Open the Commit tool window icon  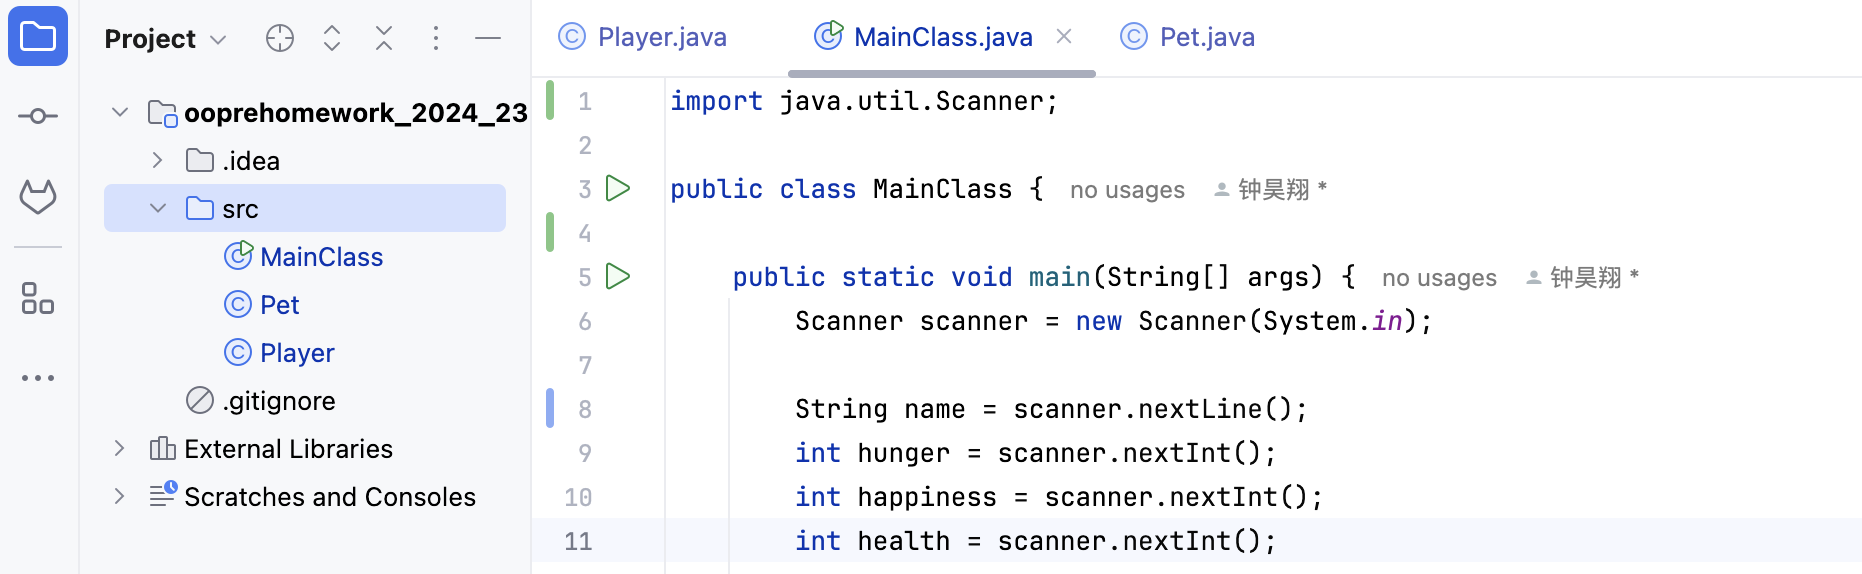38,116
